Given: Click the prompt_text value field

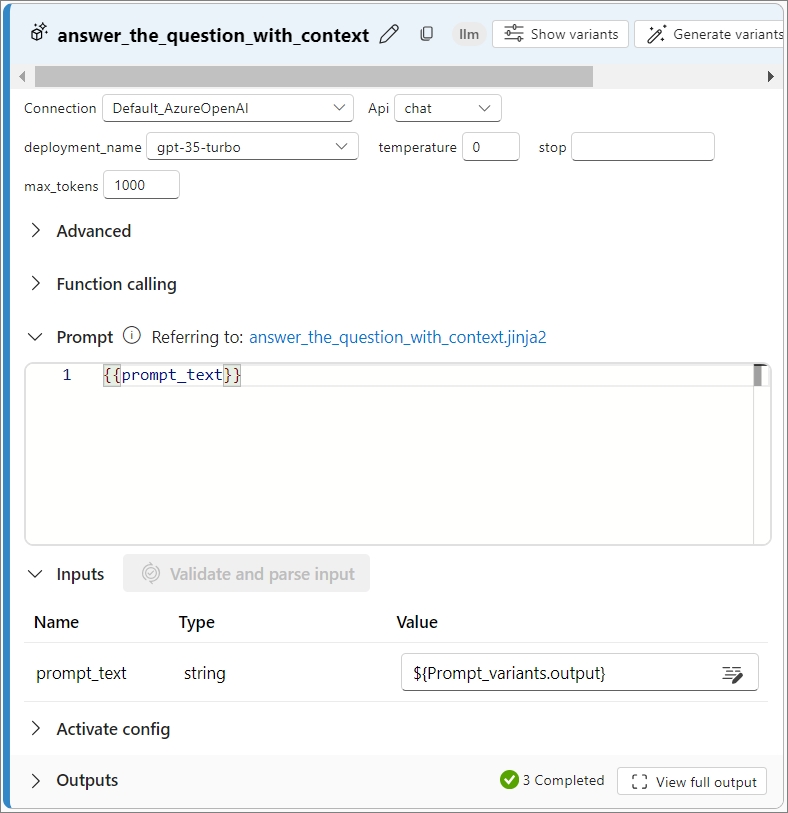Looking at the screenshot, I should click(579, 672).
